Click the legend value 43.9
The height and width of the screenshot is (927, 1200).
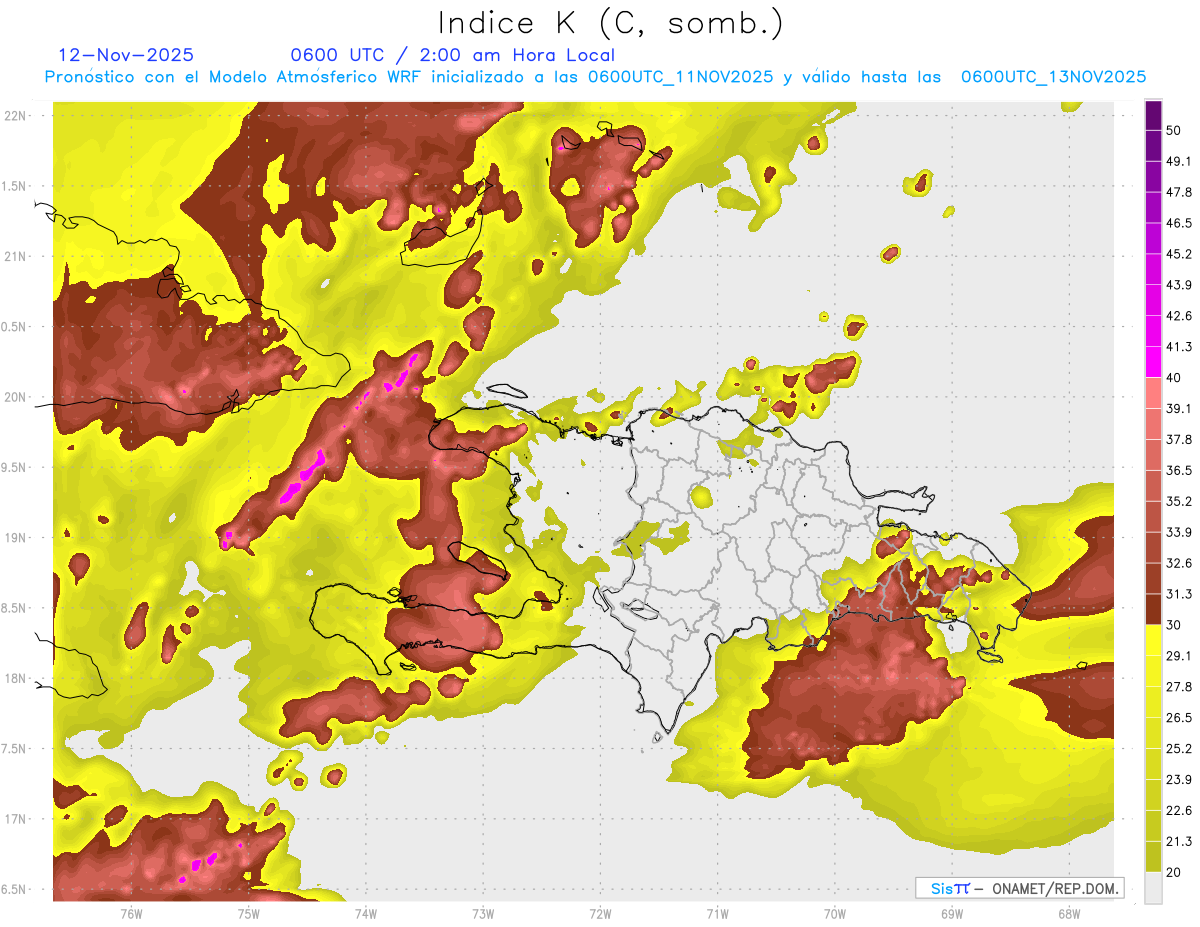[x=1179, y=285]
